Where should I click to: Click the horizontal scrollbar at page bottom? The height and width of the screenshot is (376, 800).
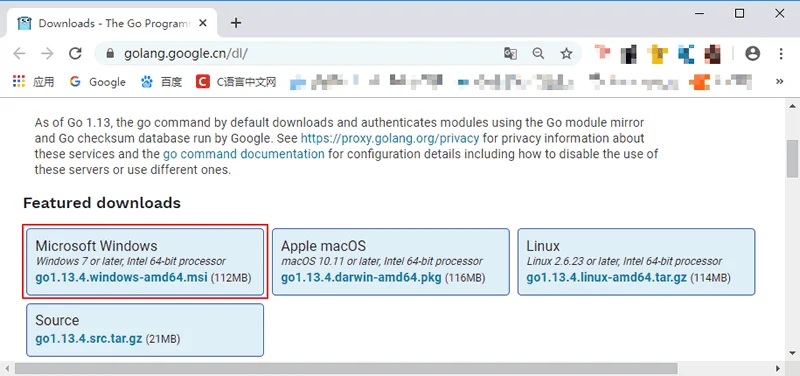tap(346, 368)
